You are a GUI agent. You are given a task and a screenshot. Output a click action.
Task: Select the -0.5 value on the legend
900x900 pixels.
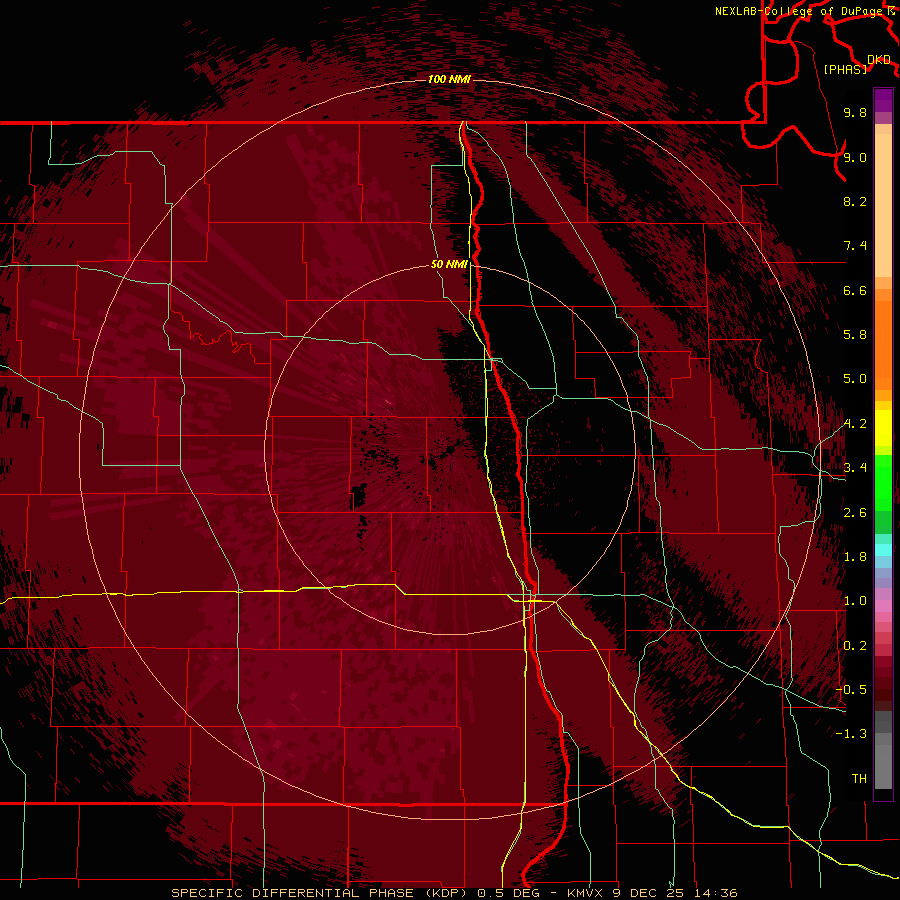pyautogui.click(x=851, y=690)
